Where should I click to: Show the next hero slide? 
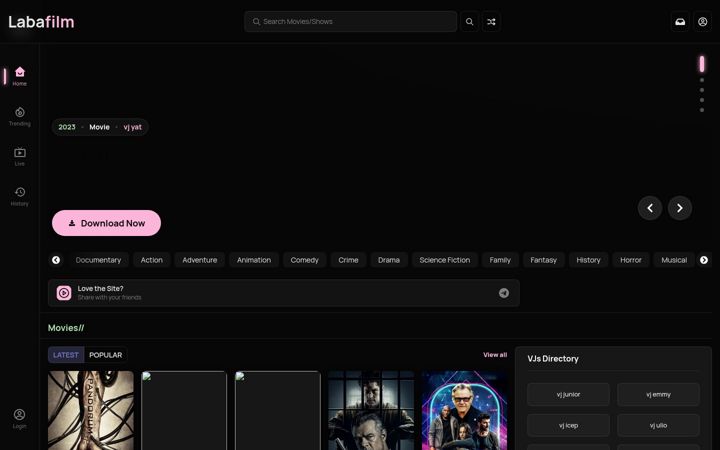tap(680, 208)
